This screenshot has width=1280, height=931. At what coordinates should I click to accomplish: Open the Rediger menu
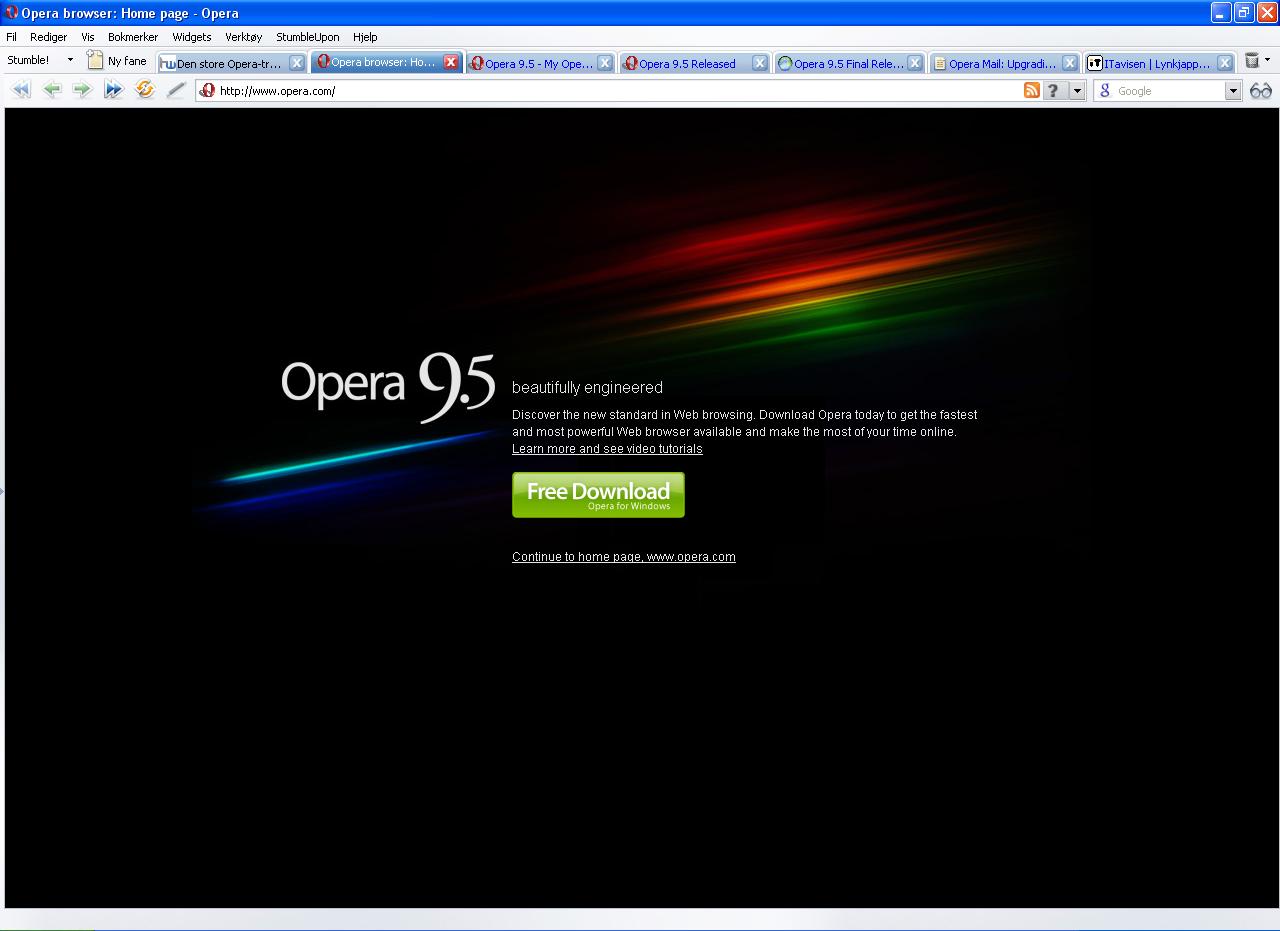pyautogui.click(x=49, y=37)
